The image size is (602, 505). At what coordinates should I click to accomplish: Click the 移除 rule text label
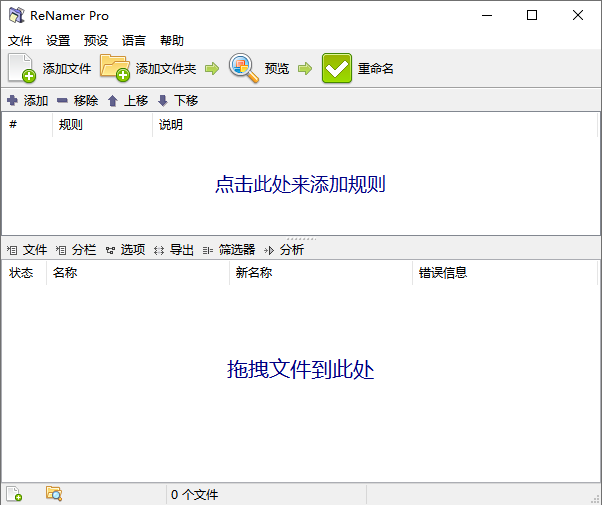click(86, 101)
